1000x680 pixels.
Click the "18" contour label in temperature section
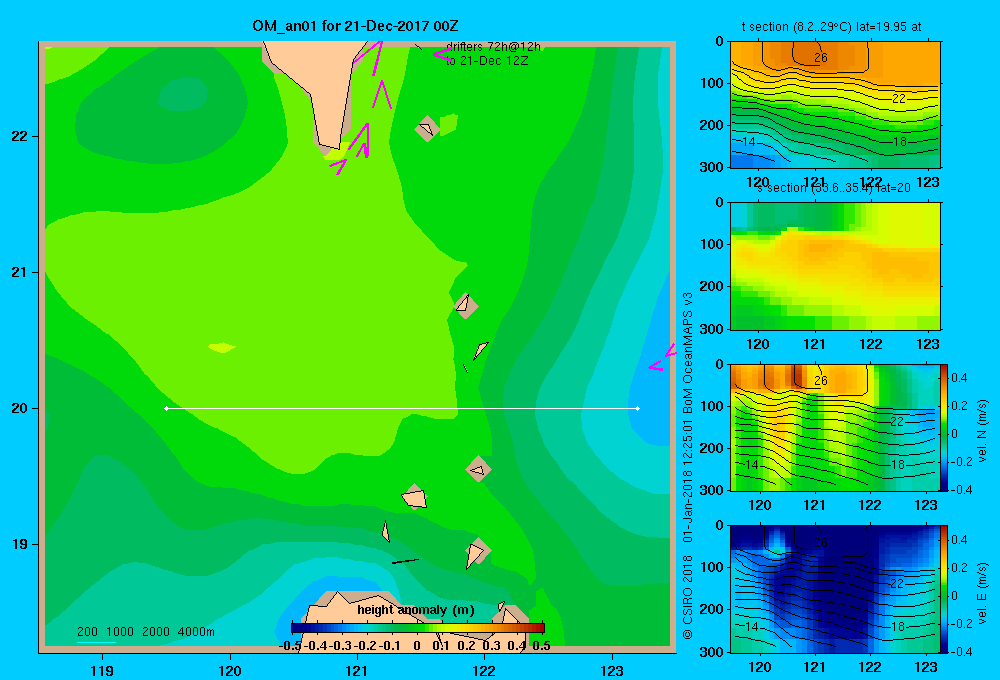899,142
